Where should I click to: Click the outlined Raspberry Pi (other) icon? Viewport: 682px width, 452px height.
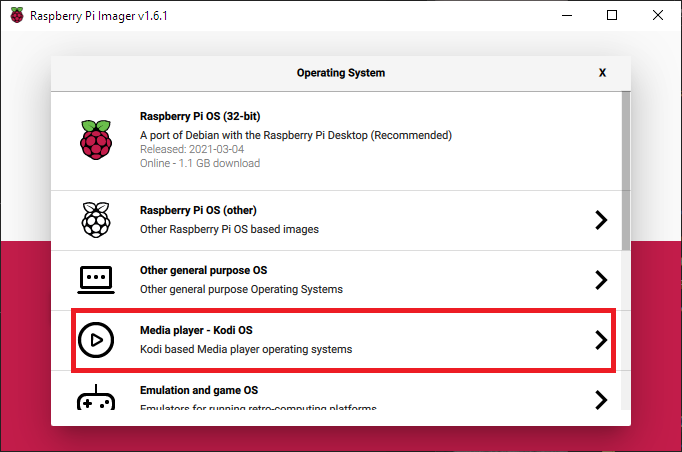(x=96, y=220)
